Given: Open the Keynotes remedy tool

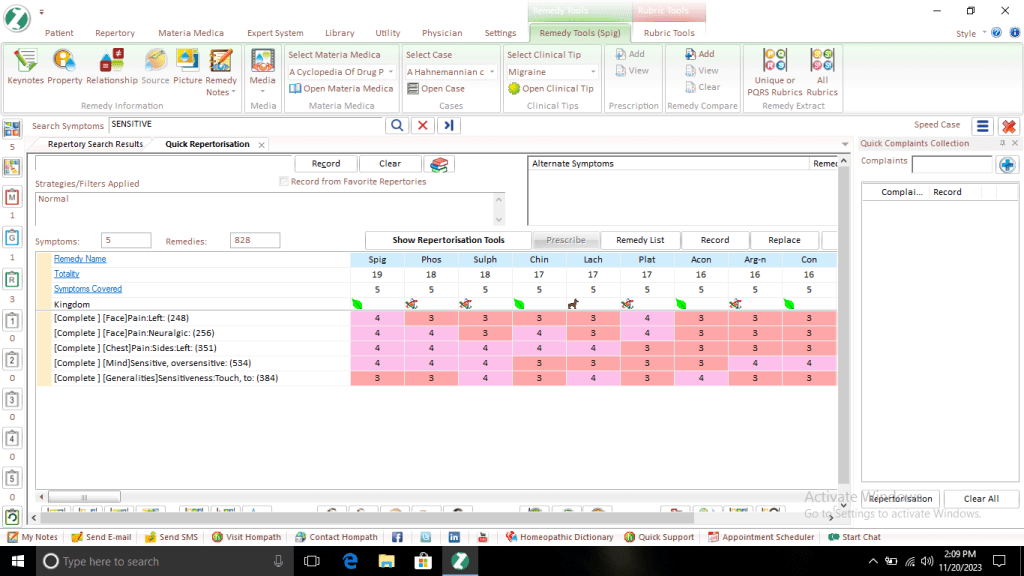Looking at the screenshot, I should 25,66.
